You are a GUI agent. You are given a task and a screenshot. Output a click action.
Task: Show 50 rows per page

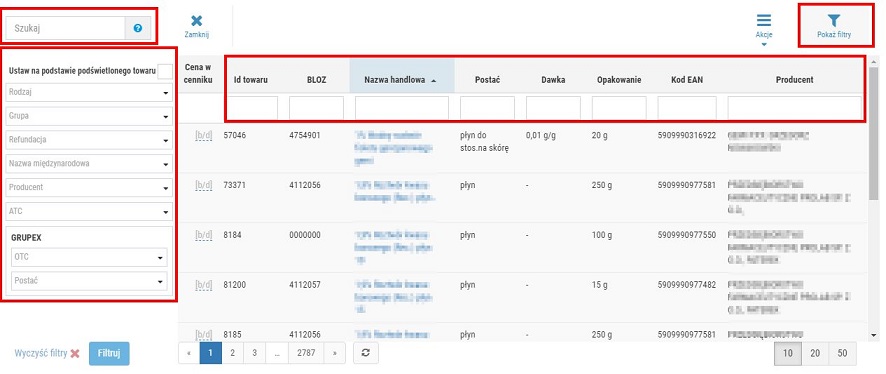(x=842, y=353)
